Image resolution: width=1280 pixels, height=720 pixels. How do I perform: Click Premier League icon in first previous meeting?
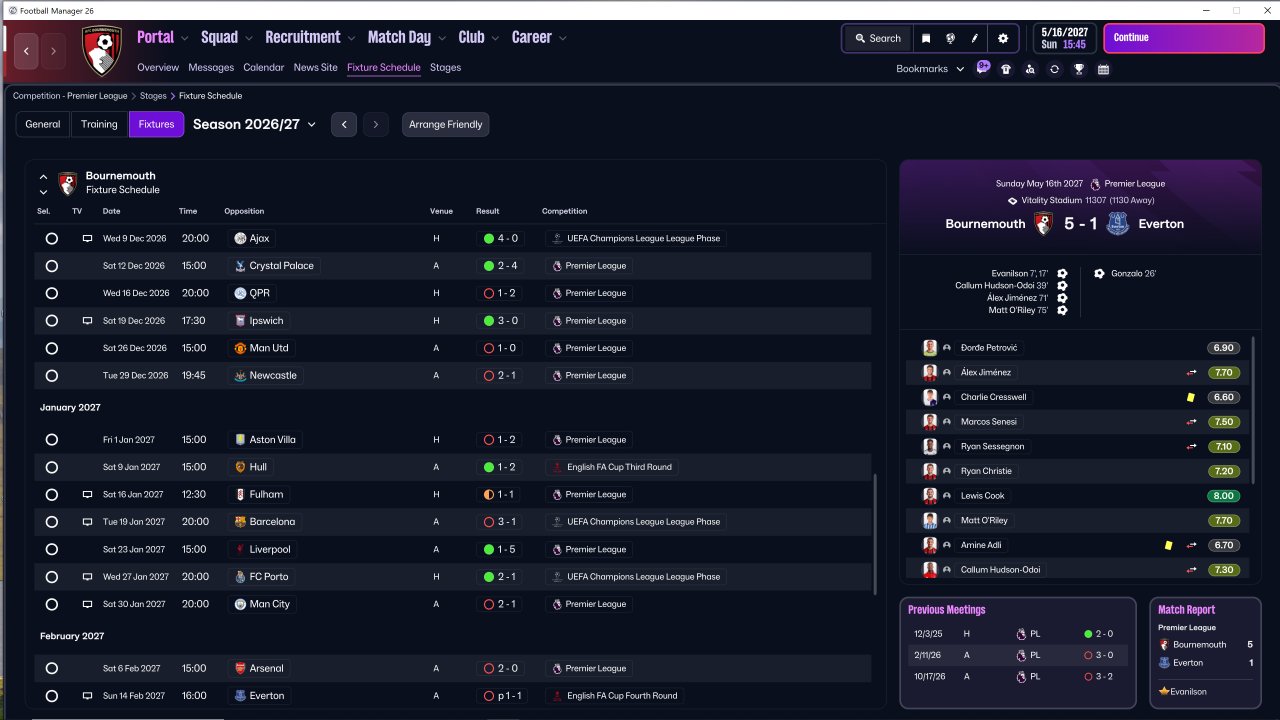[1020, 634]
